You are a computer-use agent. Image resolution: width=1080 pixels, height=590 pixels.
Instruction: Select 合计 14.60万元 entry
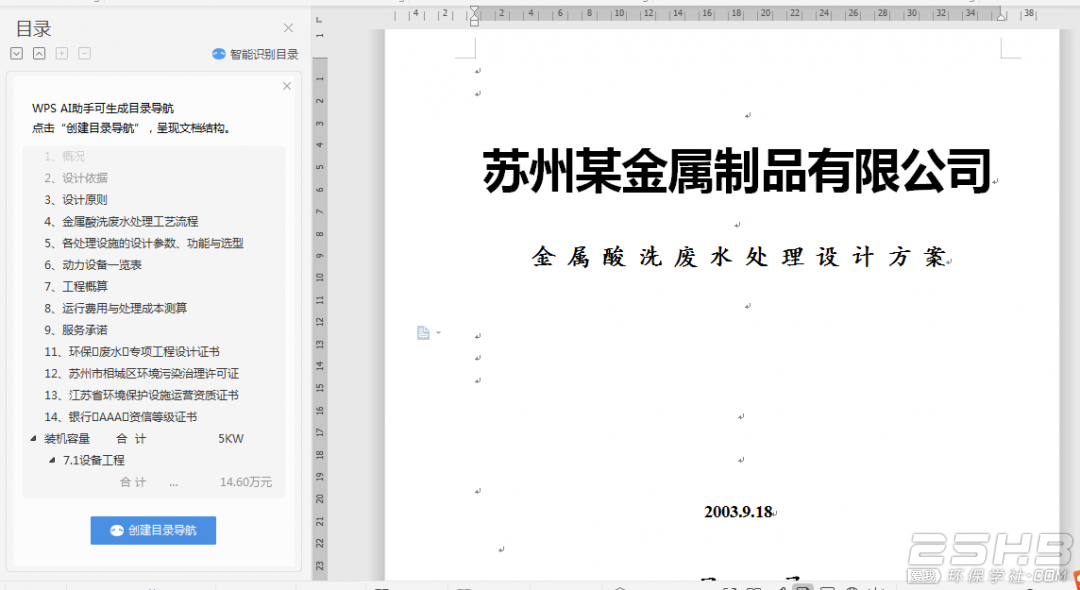(196, 482)
